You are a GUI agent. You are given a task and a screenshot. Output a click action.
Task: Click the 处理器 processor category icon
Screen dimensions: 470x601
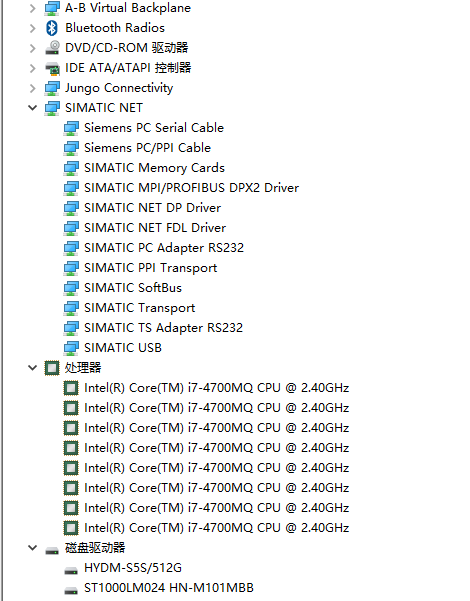(x=52, y=368)
